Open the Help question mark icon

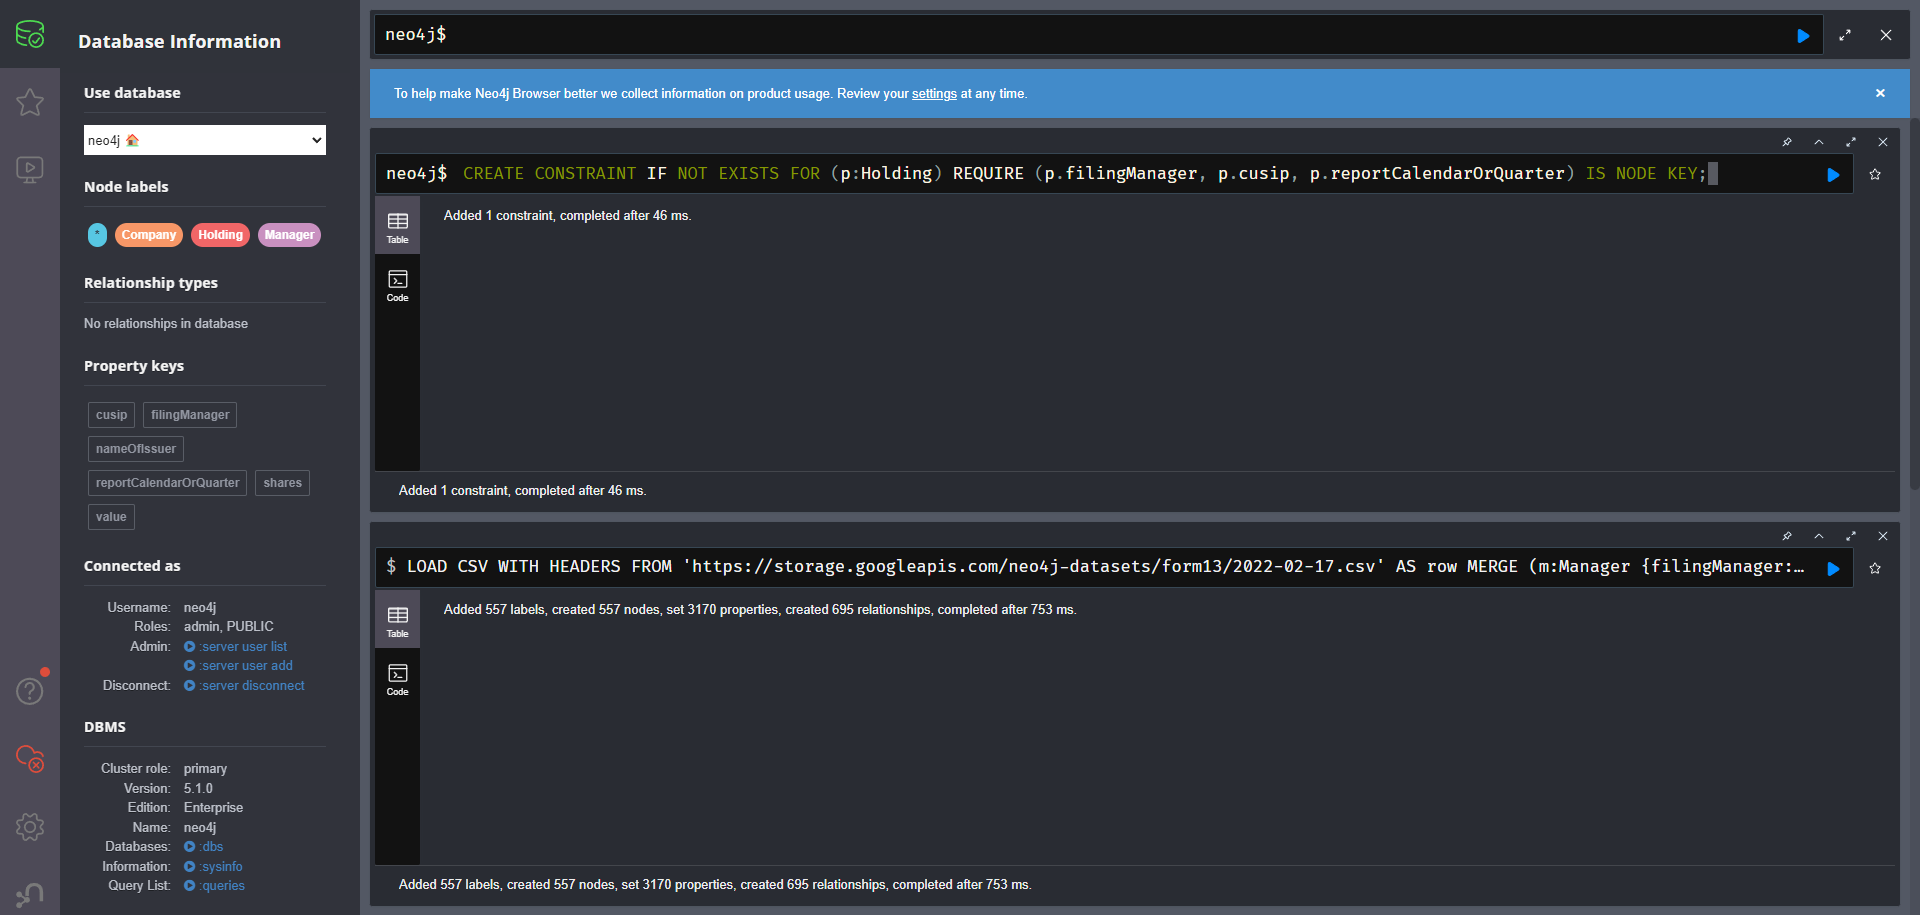click(30, 690)
